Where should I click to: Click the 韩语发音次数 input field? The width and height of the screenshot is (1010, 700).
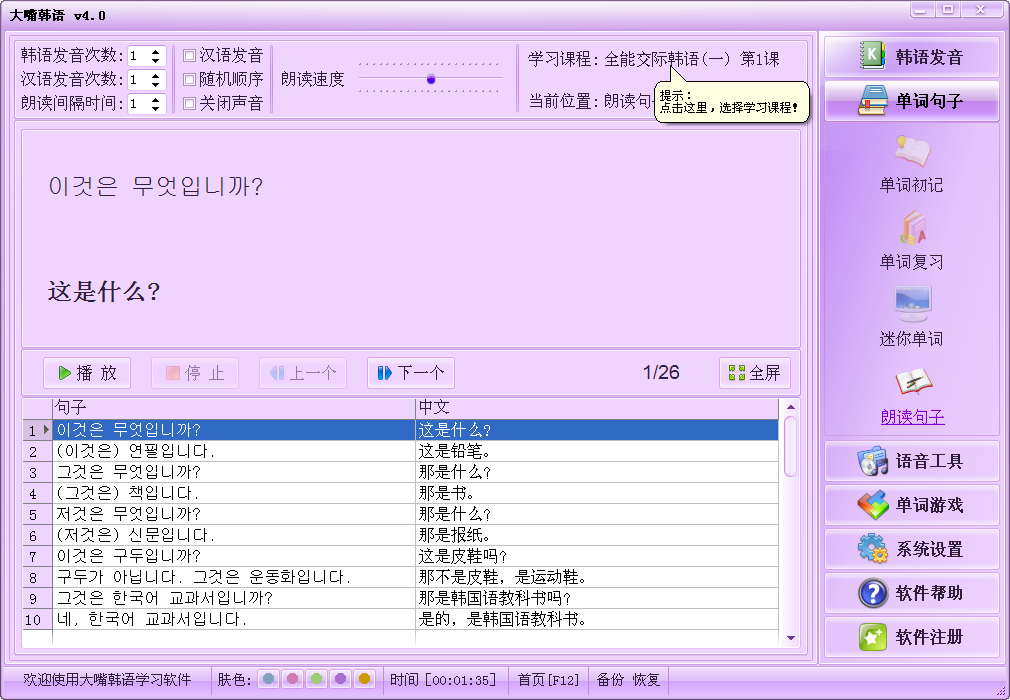point(138,56)
